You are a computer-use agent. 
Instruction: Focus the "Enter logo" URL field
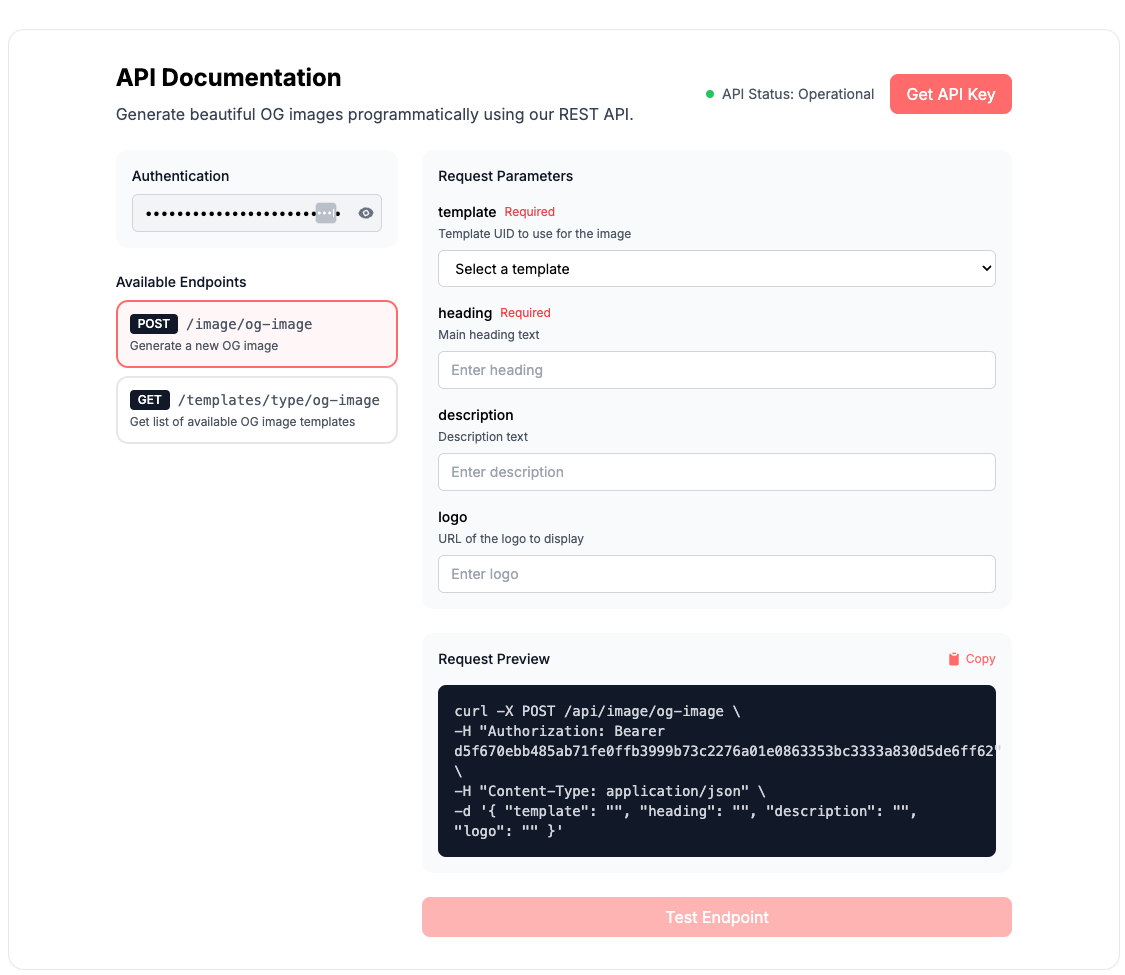pos(716,574)
